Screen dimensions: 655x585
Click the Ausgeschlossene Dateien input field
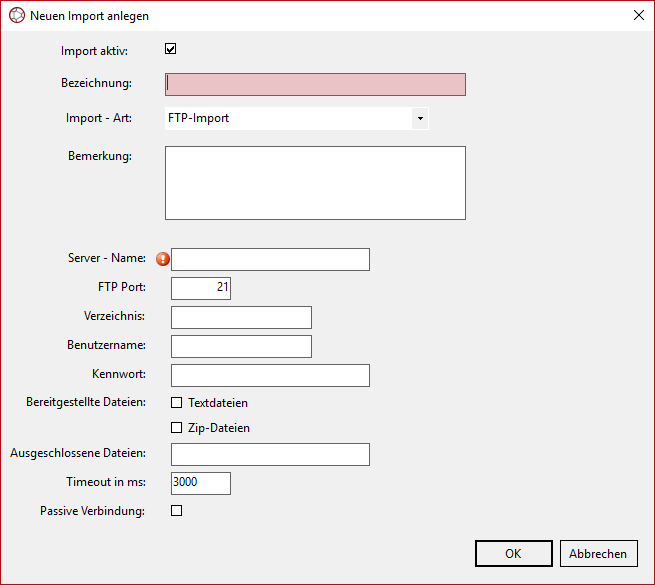click(270, 455)
